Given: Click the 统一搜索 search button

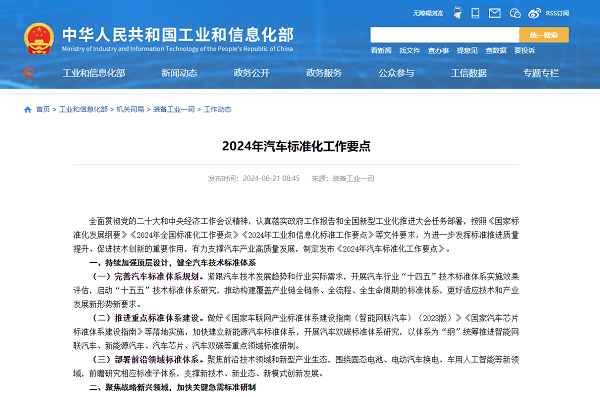Looking at the screenshot, I should [544, 35].
